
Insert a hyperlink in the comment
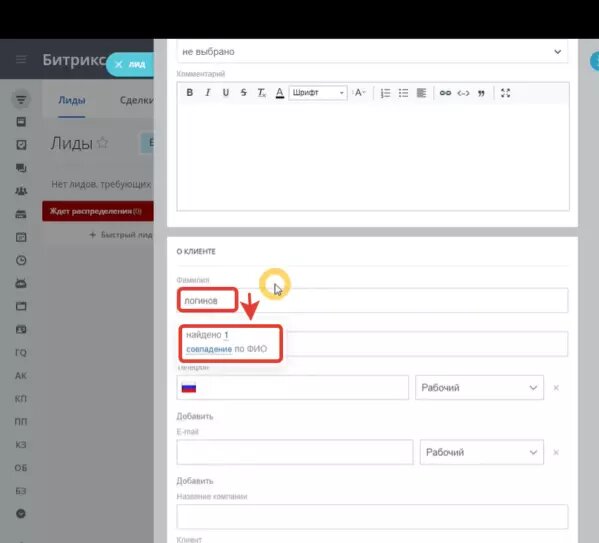coord(445,93)
